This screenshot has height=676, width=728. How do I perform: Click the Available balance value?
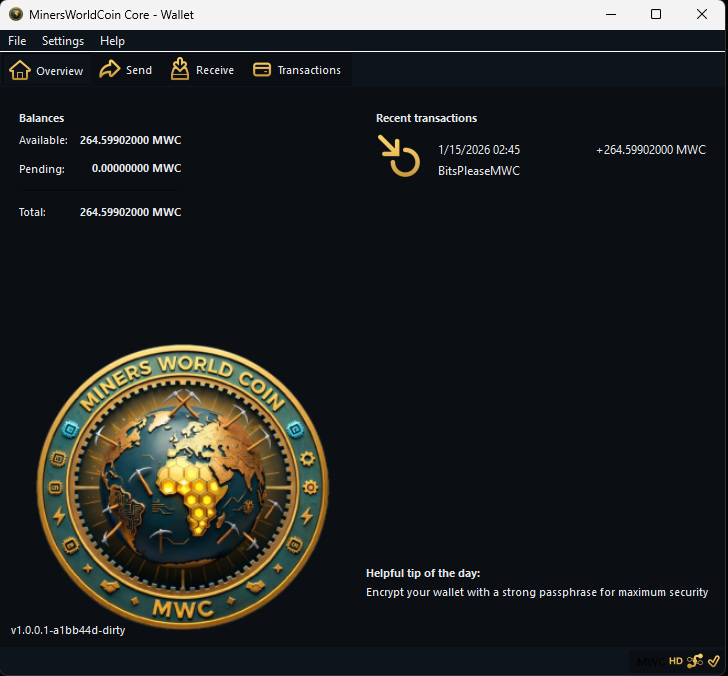130,140
